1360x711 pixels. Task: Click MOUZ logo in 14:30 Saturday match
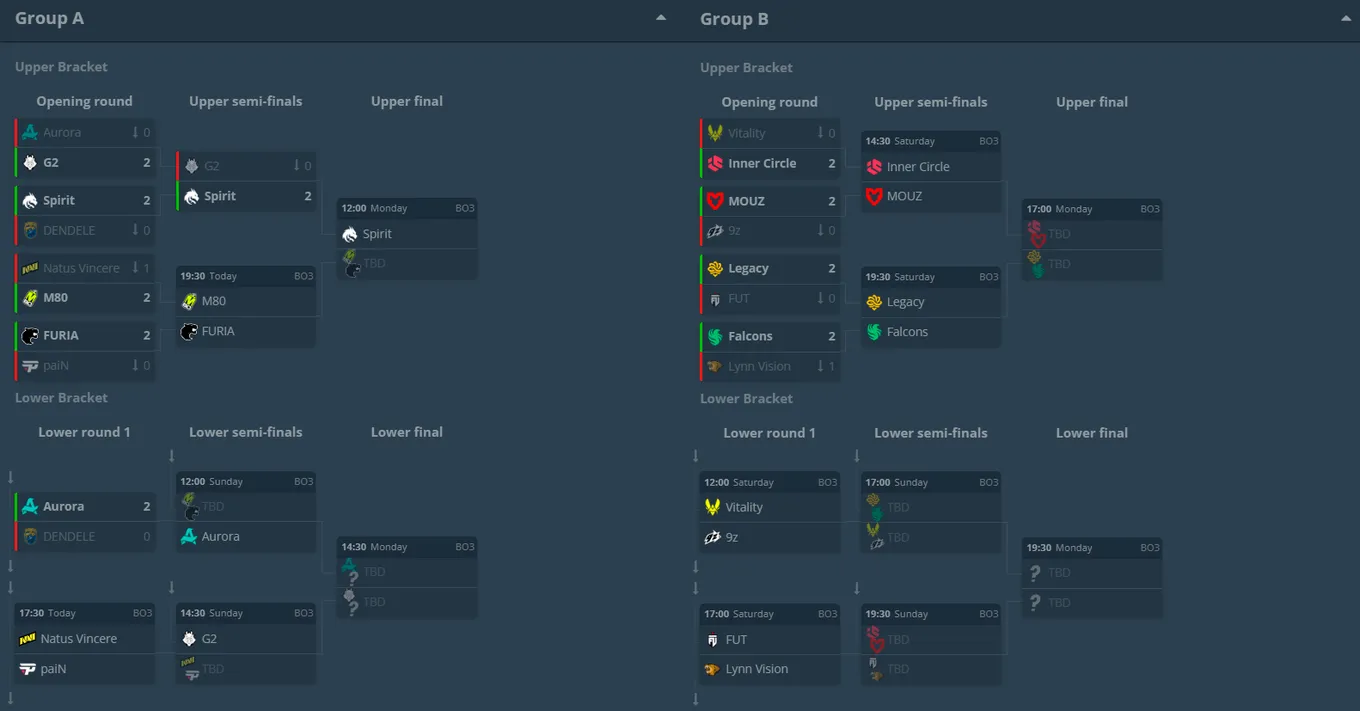point(874,196)
